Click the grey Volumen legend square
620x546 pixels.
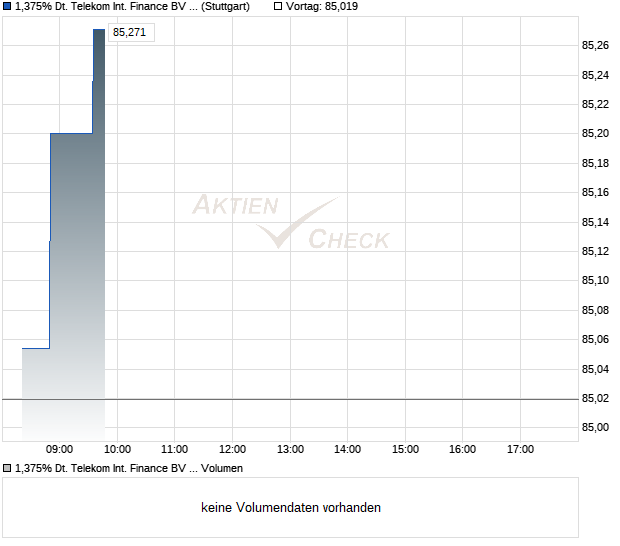click(x=7, y=469)
